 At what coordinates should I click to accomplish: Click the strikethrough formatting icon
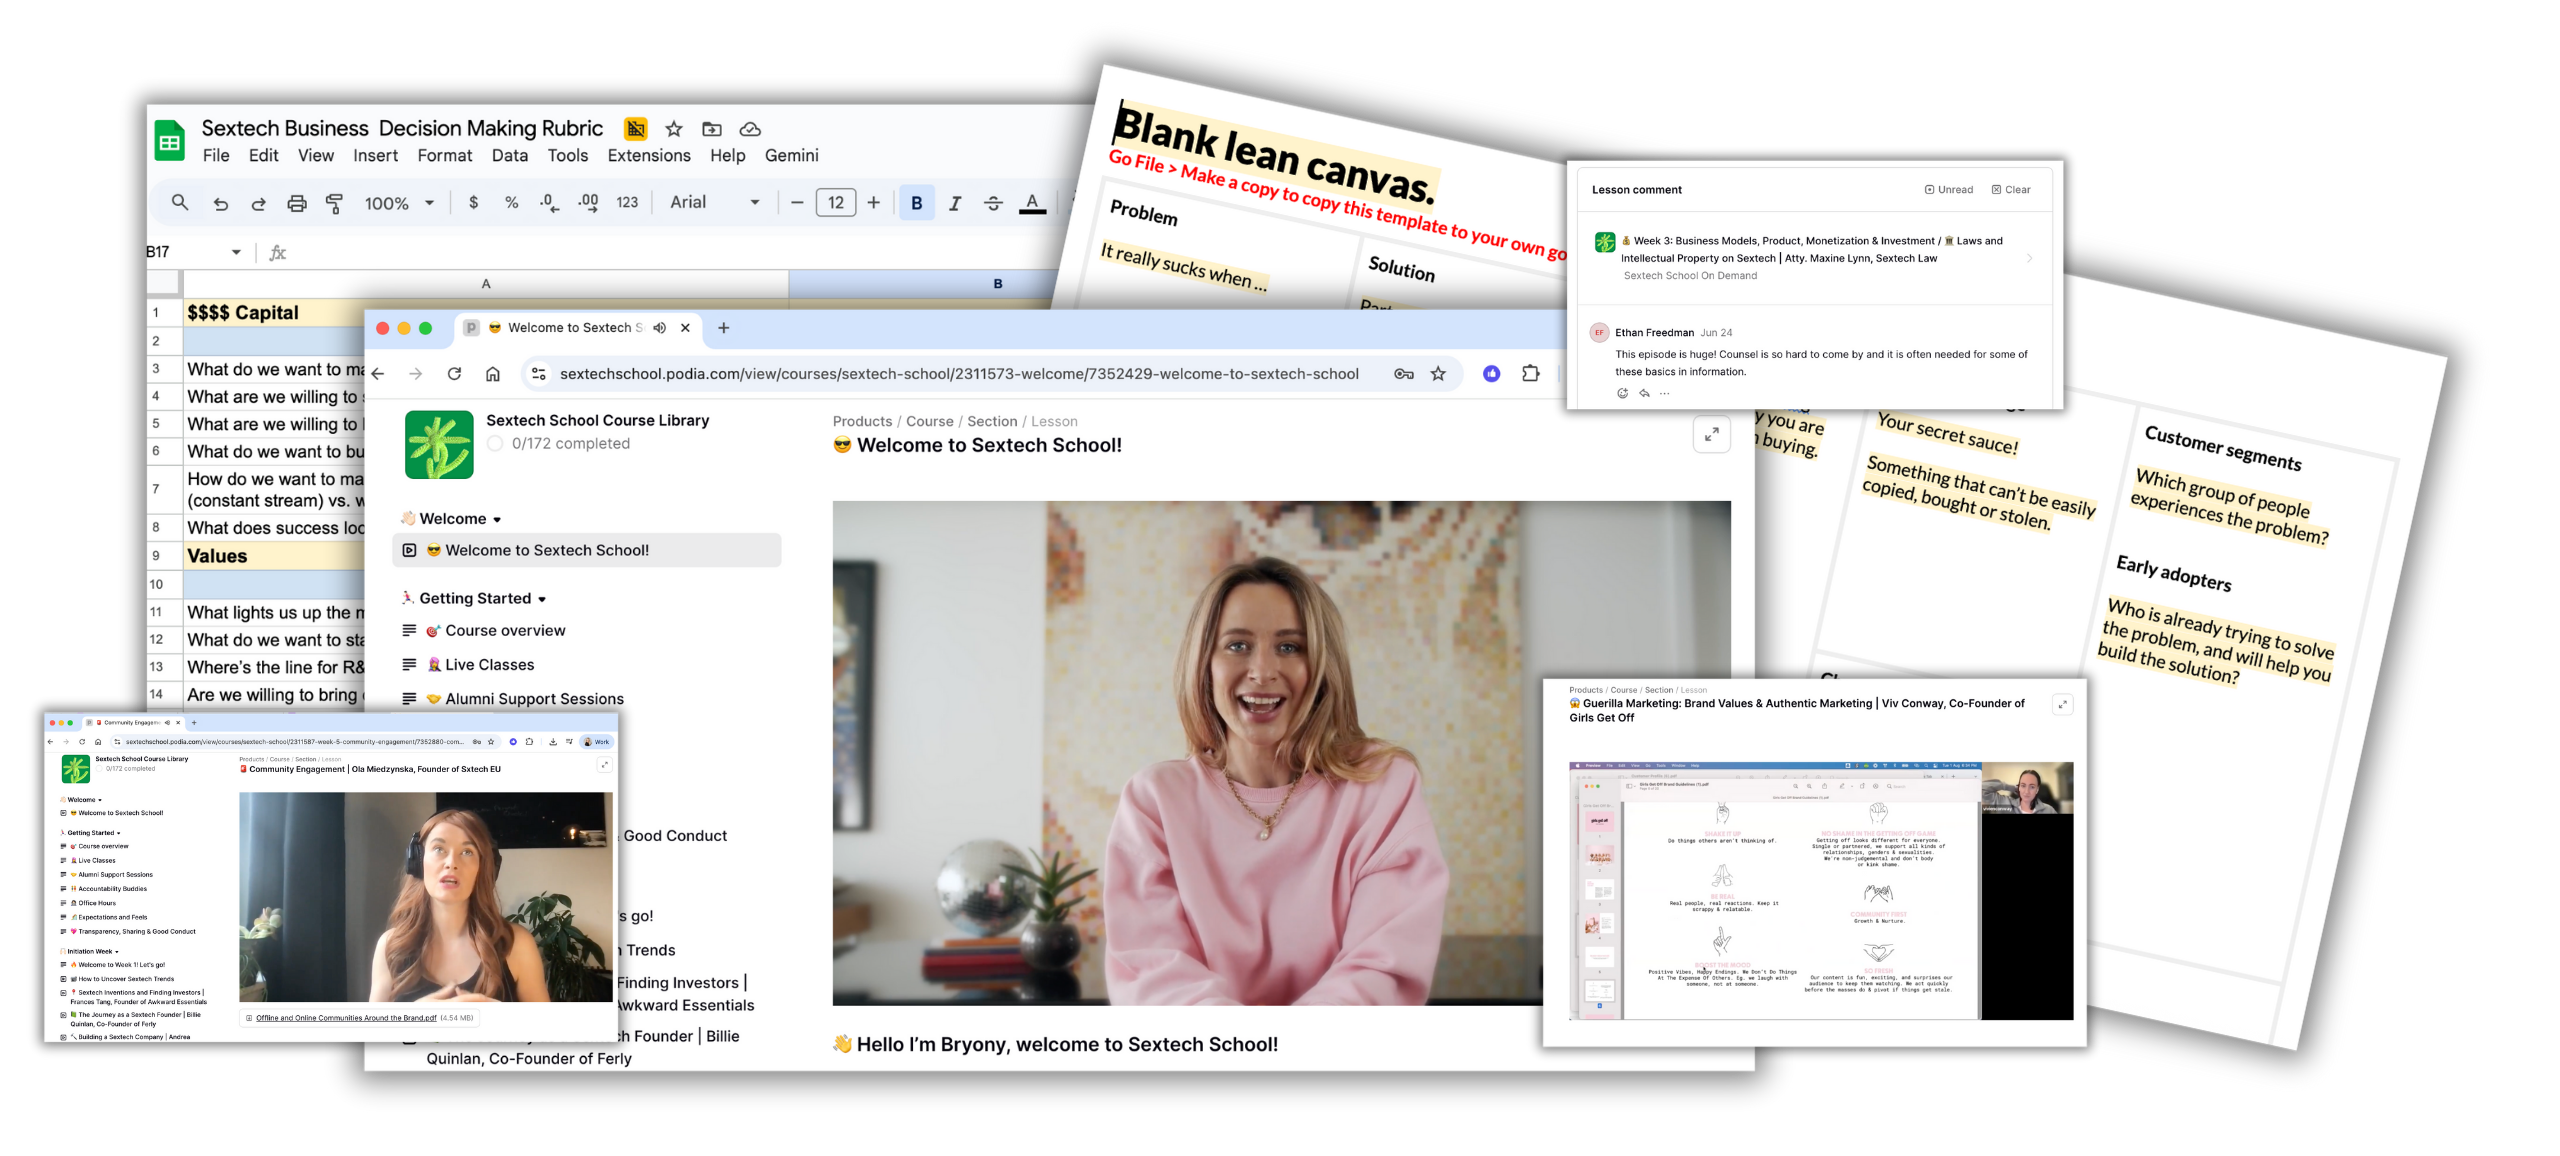(993, 203)
